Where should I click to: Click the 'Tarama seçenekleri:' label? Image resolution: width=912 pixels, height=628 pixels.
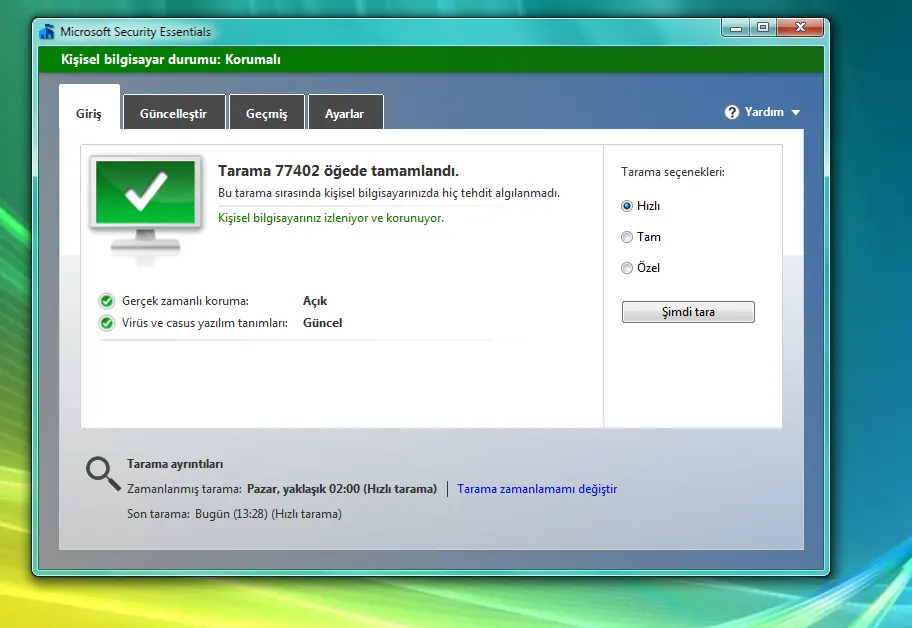(673, 172)
